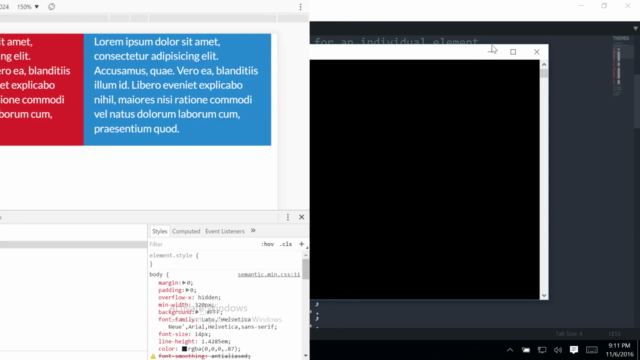Screen dimensions: 640x360
Task: Click the popup window scroll up arrow
Action: tap(544, 64)
